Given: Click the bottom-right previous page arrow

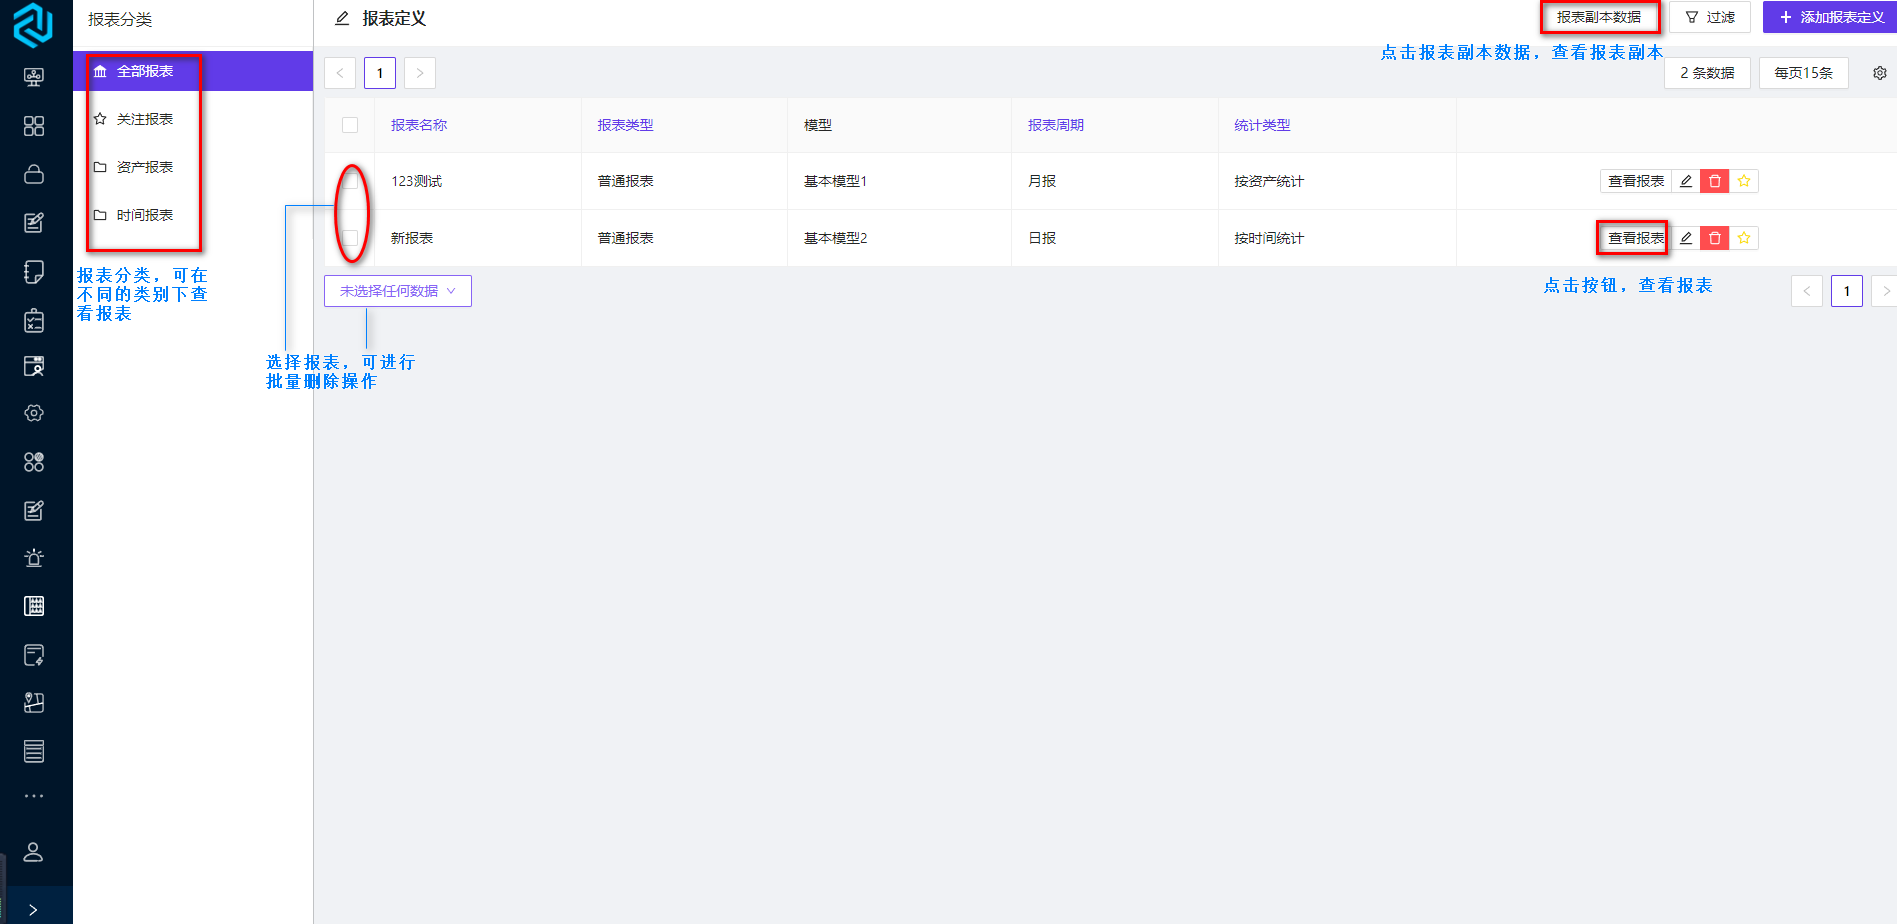Looking at the screenshot, I should pyautogui.click(x=1807, y=291).
